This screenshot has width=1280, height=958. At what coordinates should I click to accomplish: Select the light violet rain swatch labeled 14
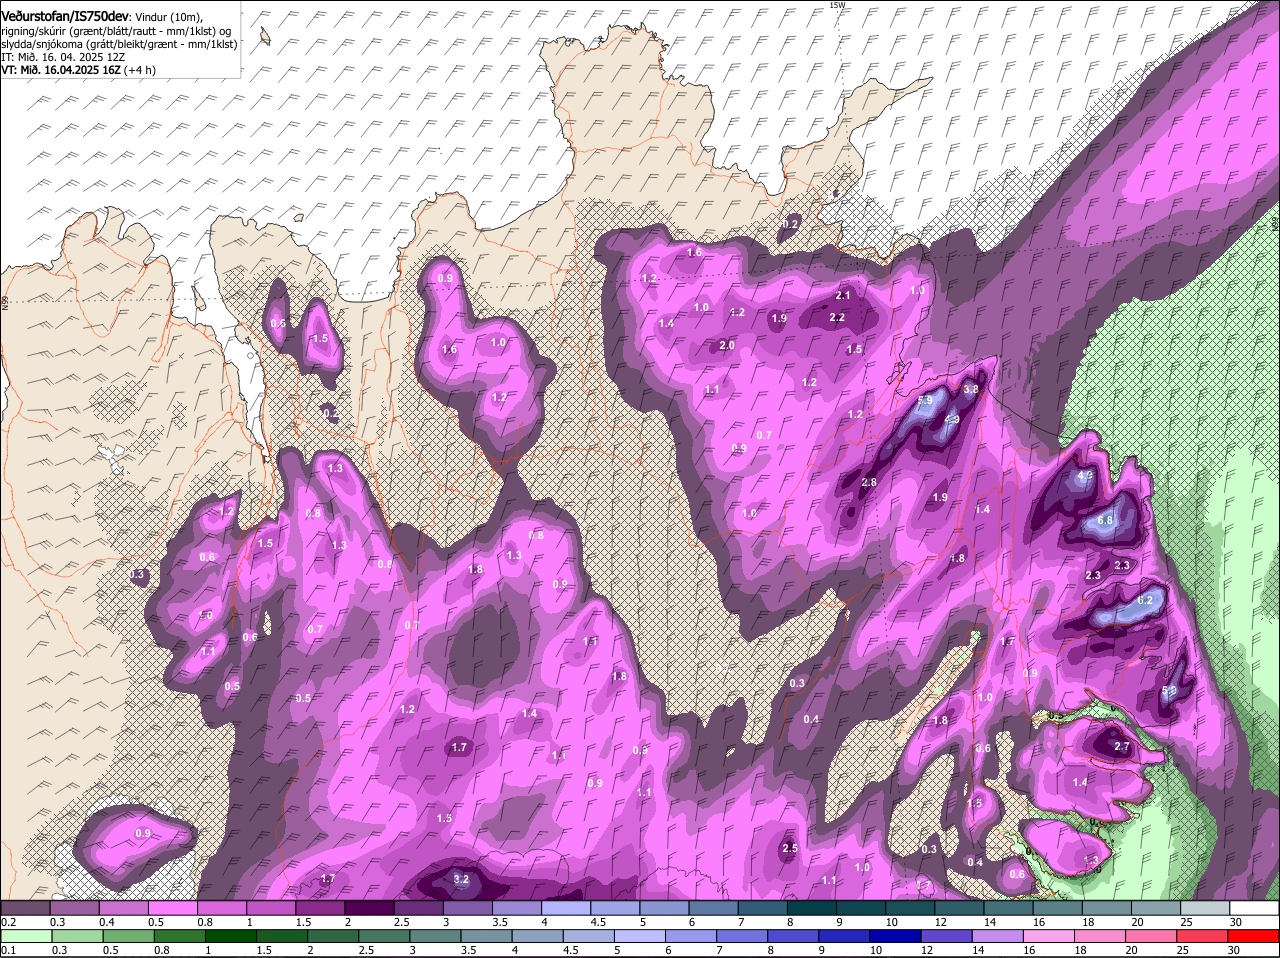(999, 937)
